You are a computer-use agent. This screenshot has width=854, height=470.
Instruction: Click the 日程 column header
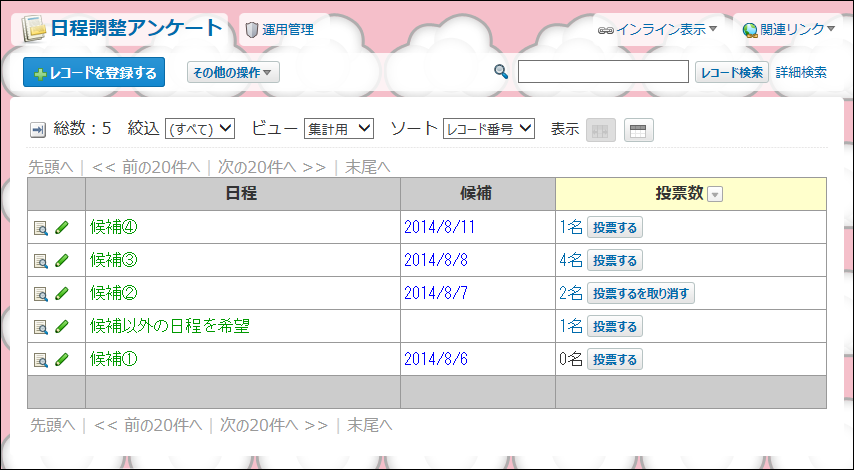242,193
